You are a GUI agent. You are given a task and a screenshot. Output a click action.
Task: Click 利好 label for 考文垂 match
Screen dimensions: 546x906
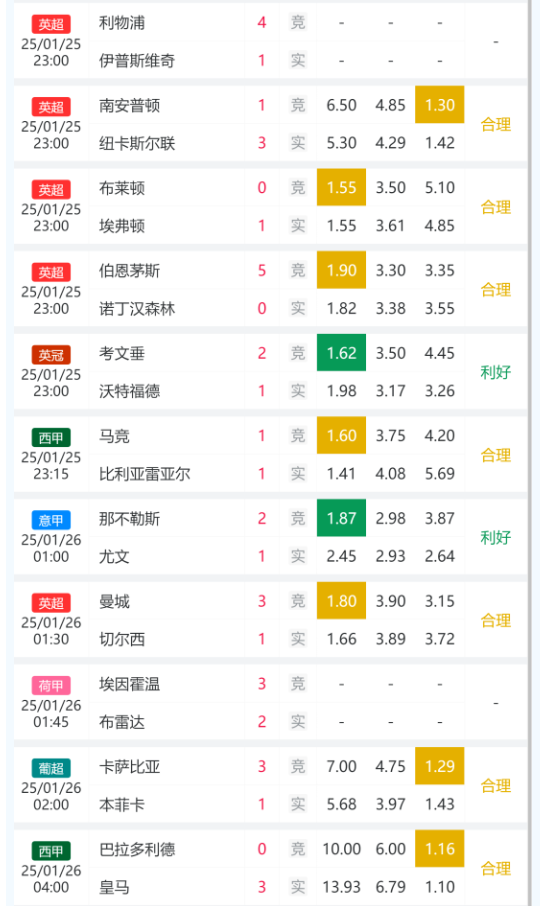pyautogui.click(x=496, y=372)
